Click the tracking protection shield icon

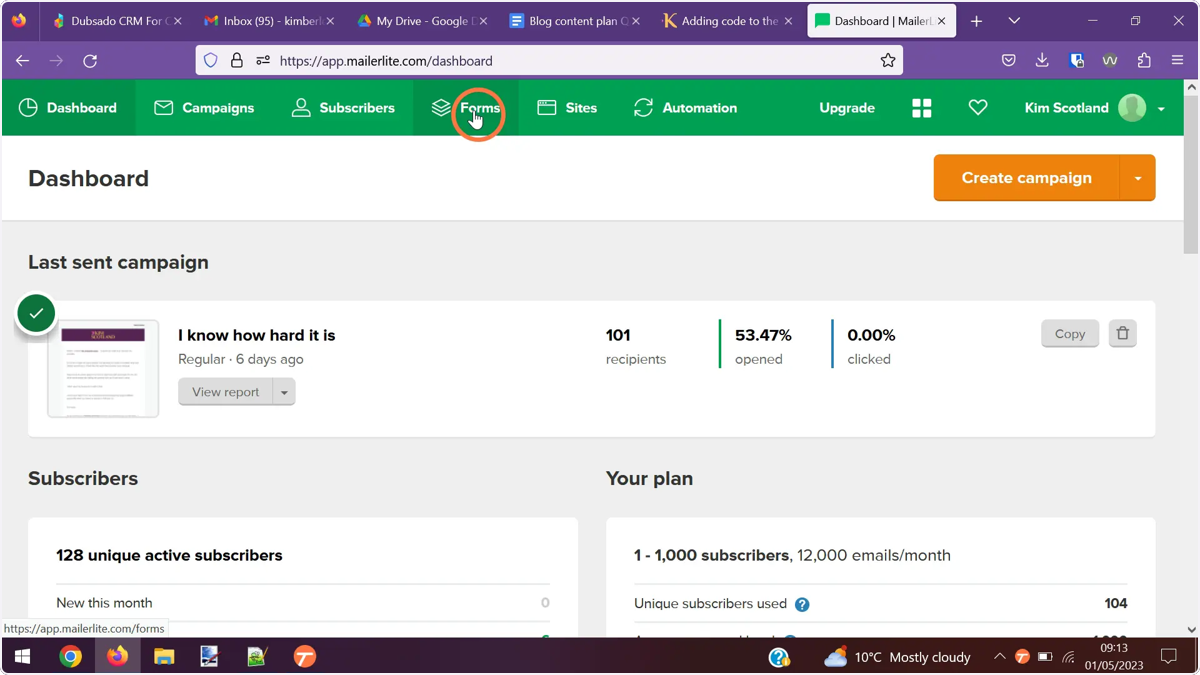tap(211, 61)
